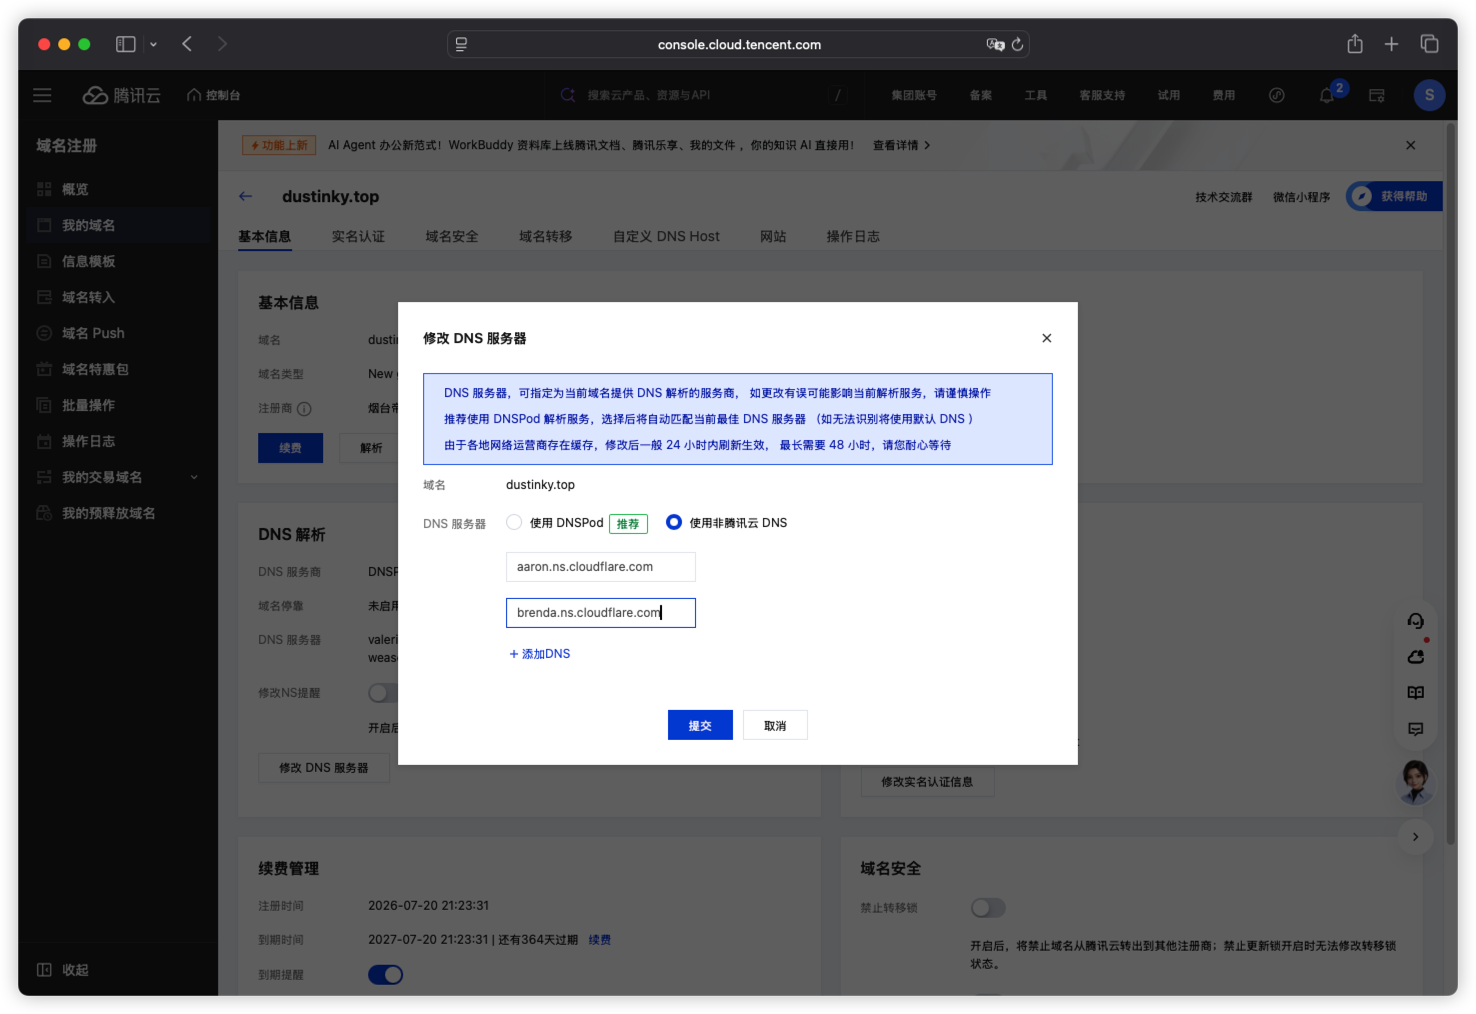
Task: Open the window icon left of avatar
Action: 1377,95
